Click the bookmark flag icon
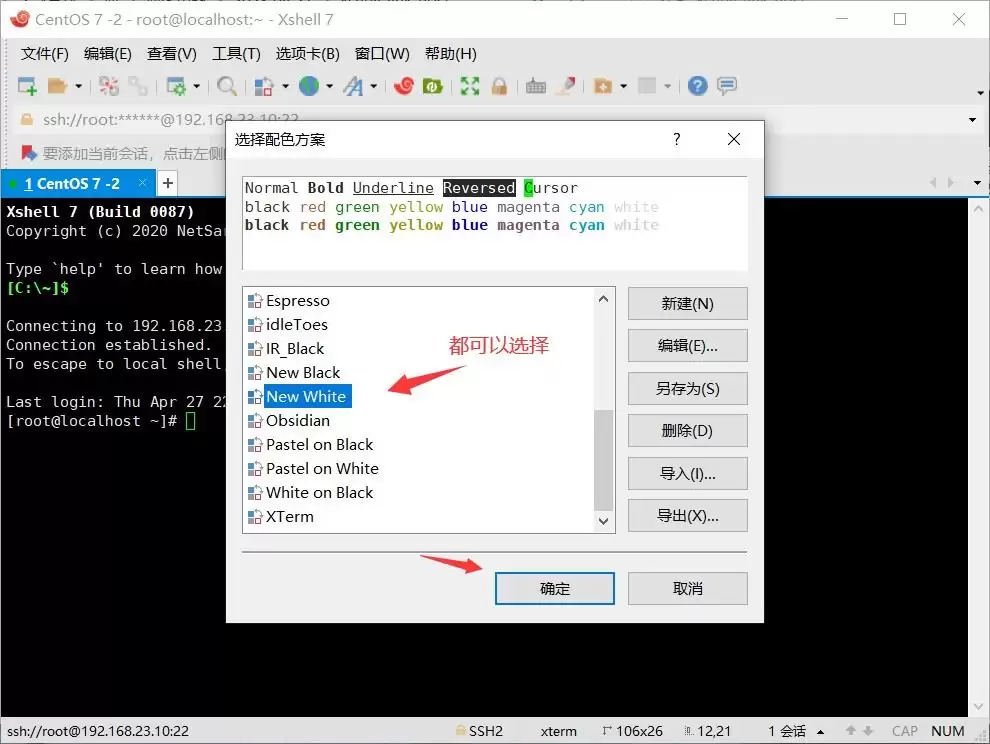990x744 pixels. tap(28, 153)
